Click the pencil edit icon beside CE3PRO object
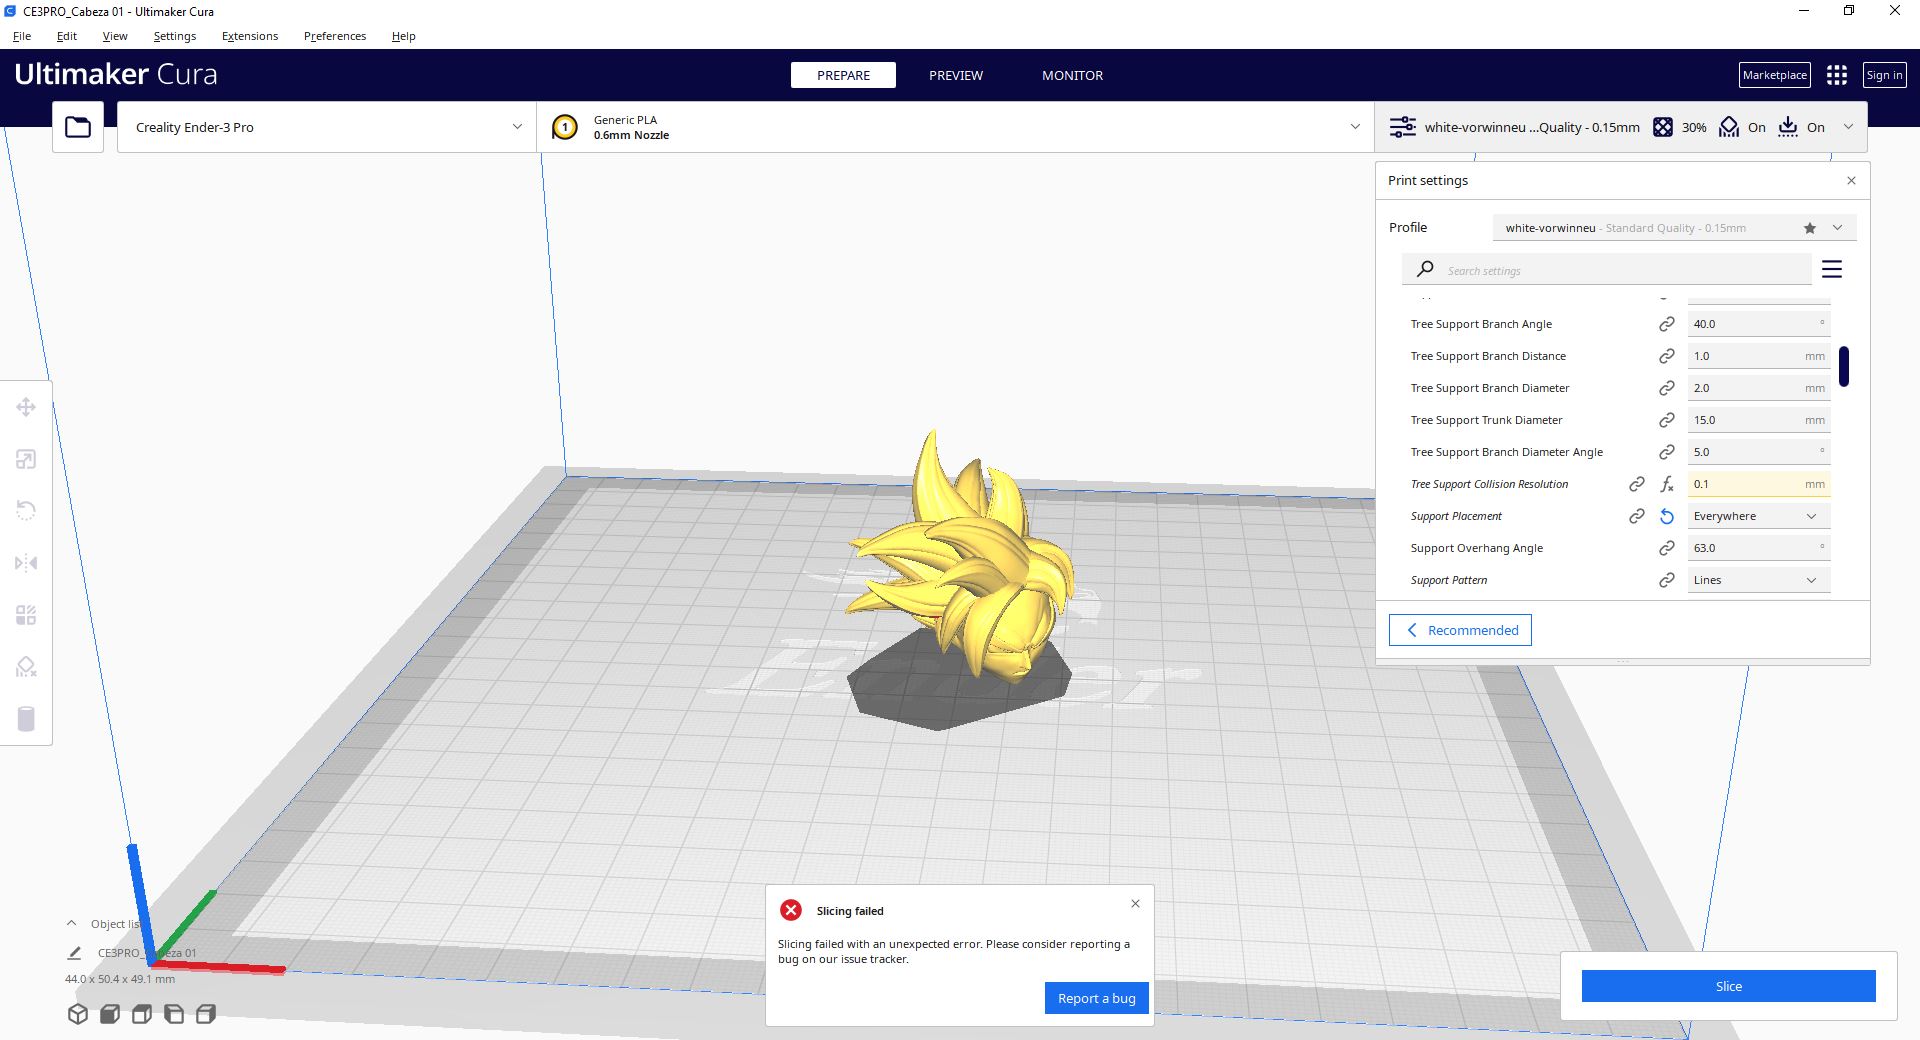Viewport: 1920px width, 1040px height. (74, 953)
